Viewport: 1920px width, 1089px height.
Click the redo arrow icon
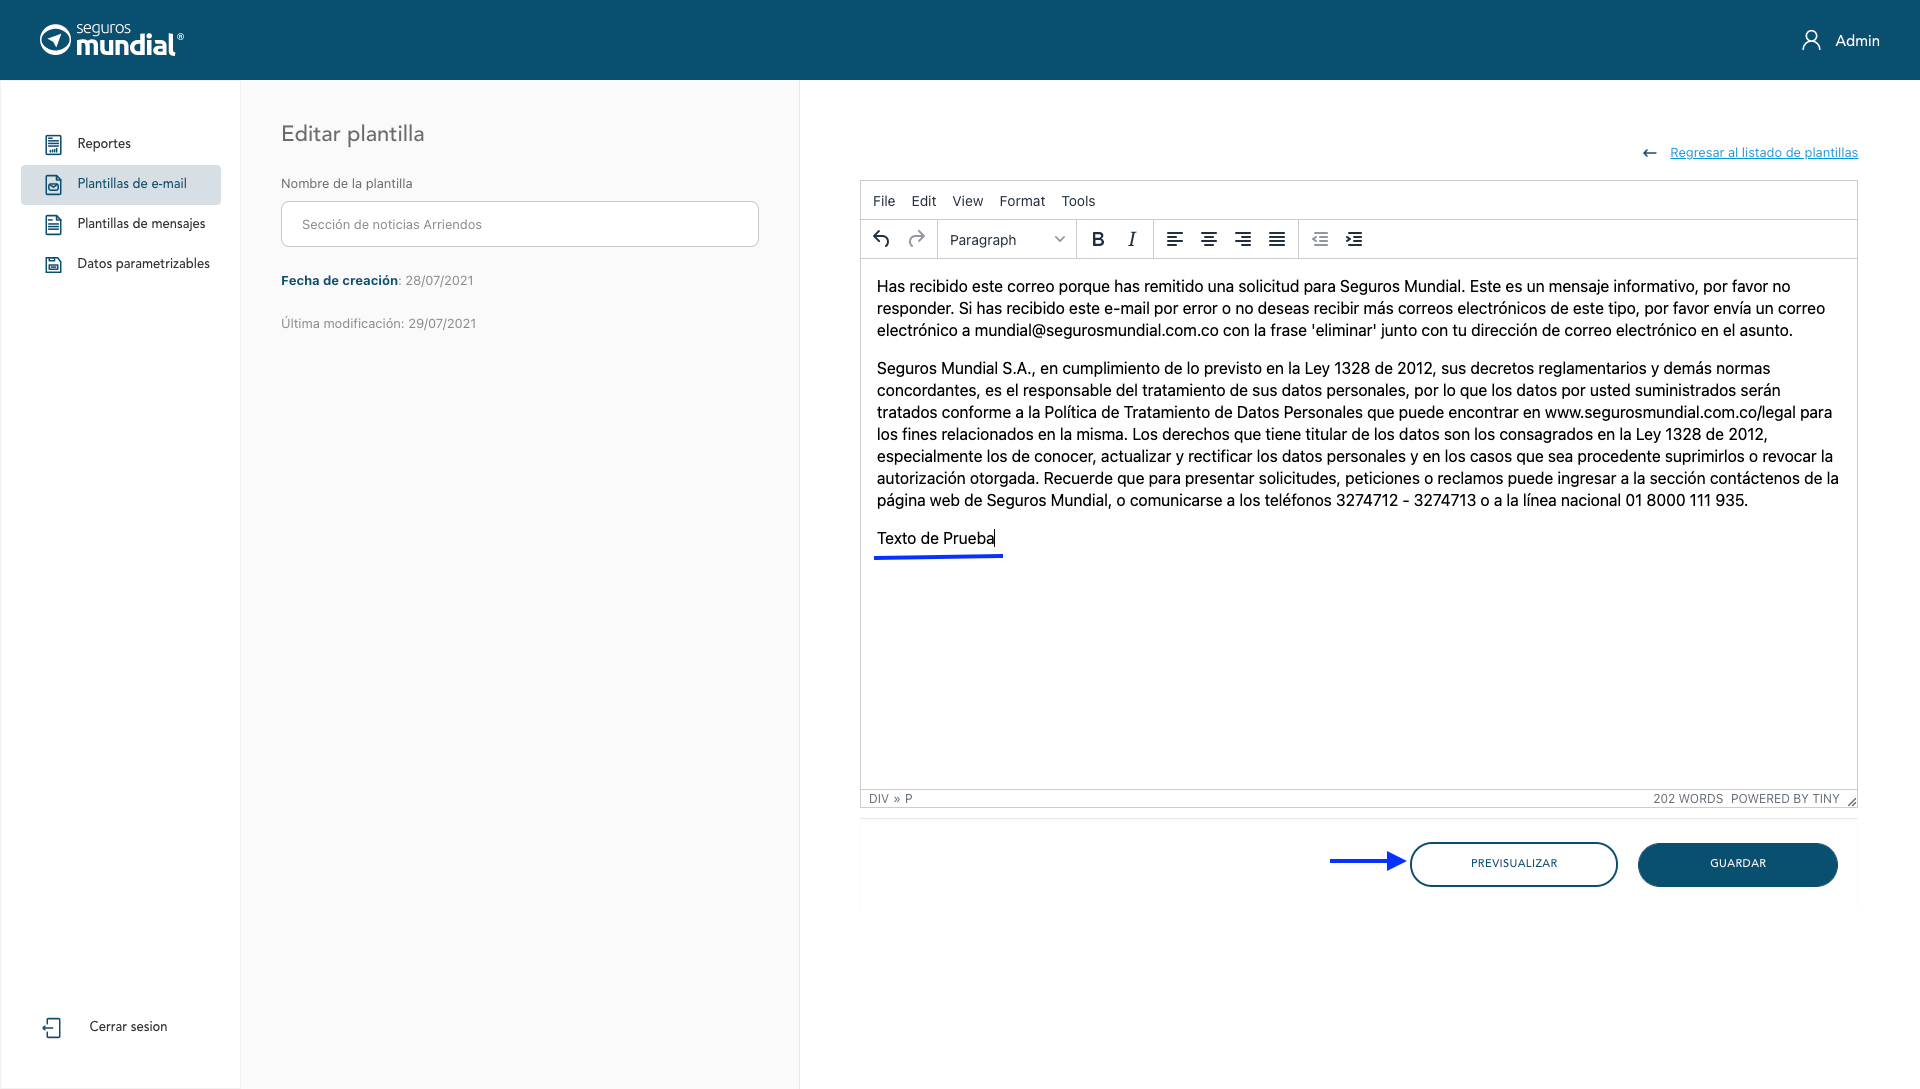[916, 239]
